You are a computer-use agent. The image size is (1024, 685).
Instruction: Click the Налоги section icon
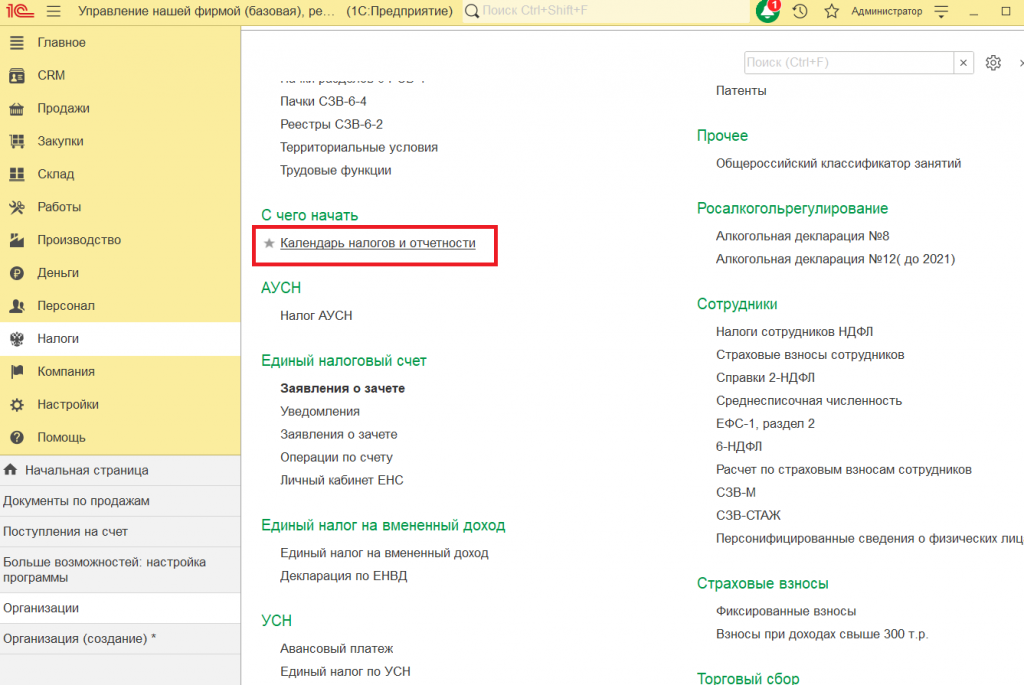17,338
